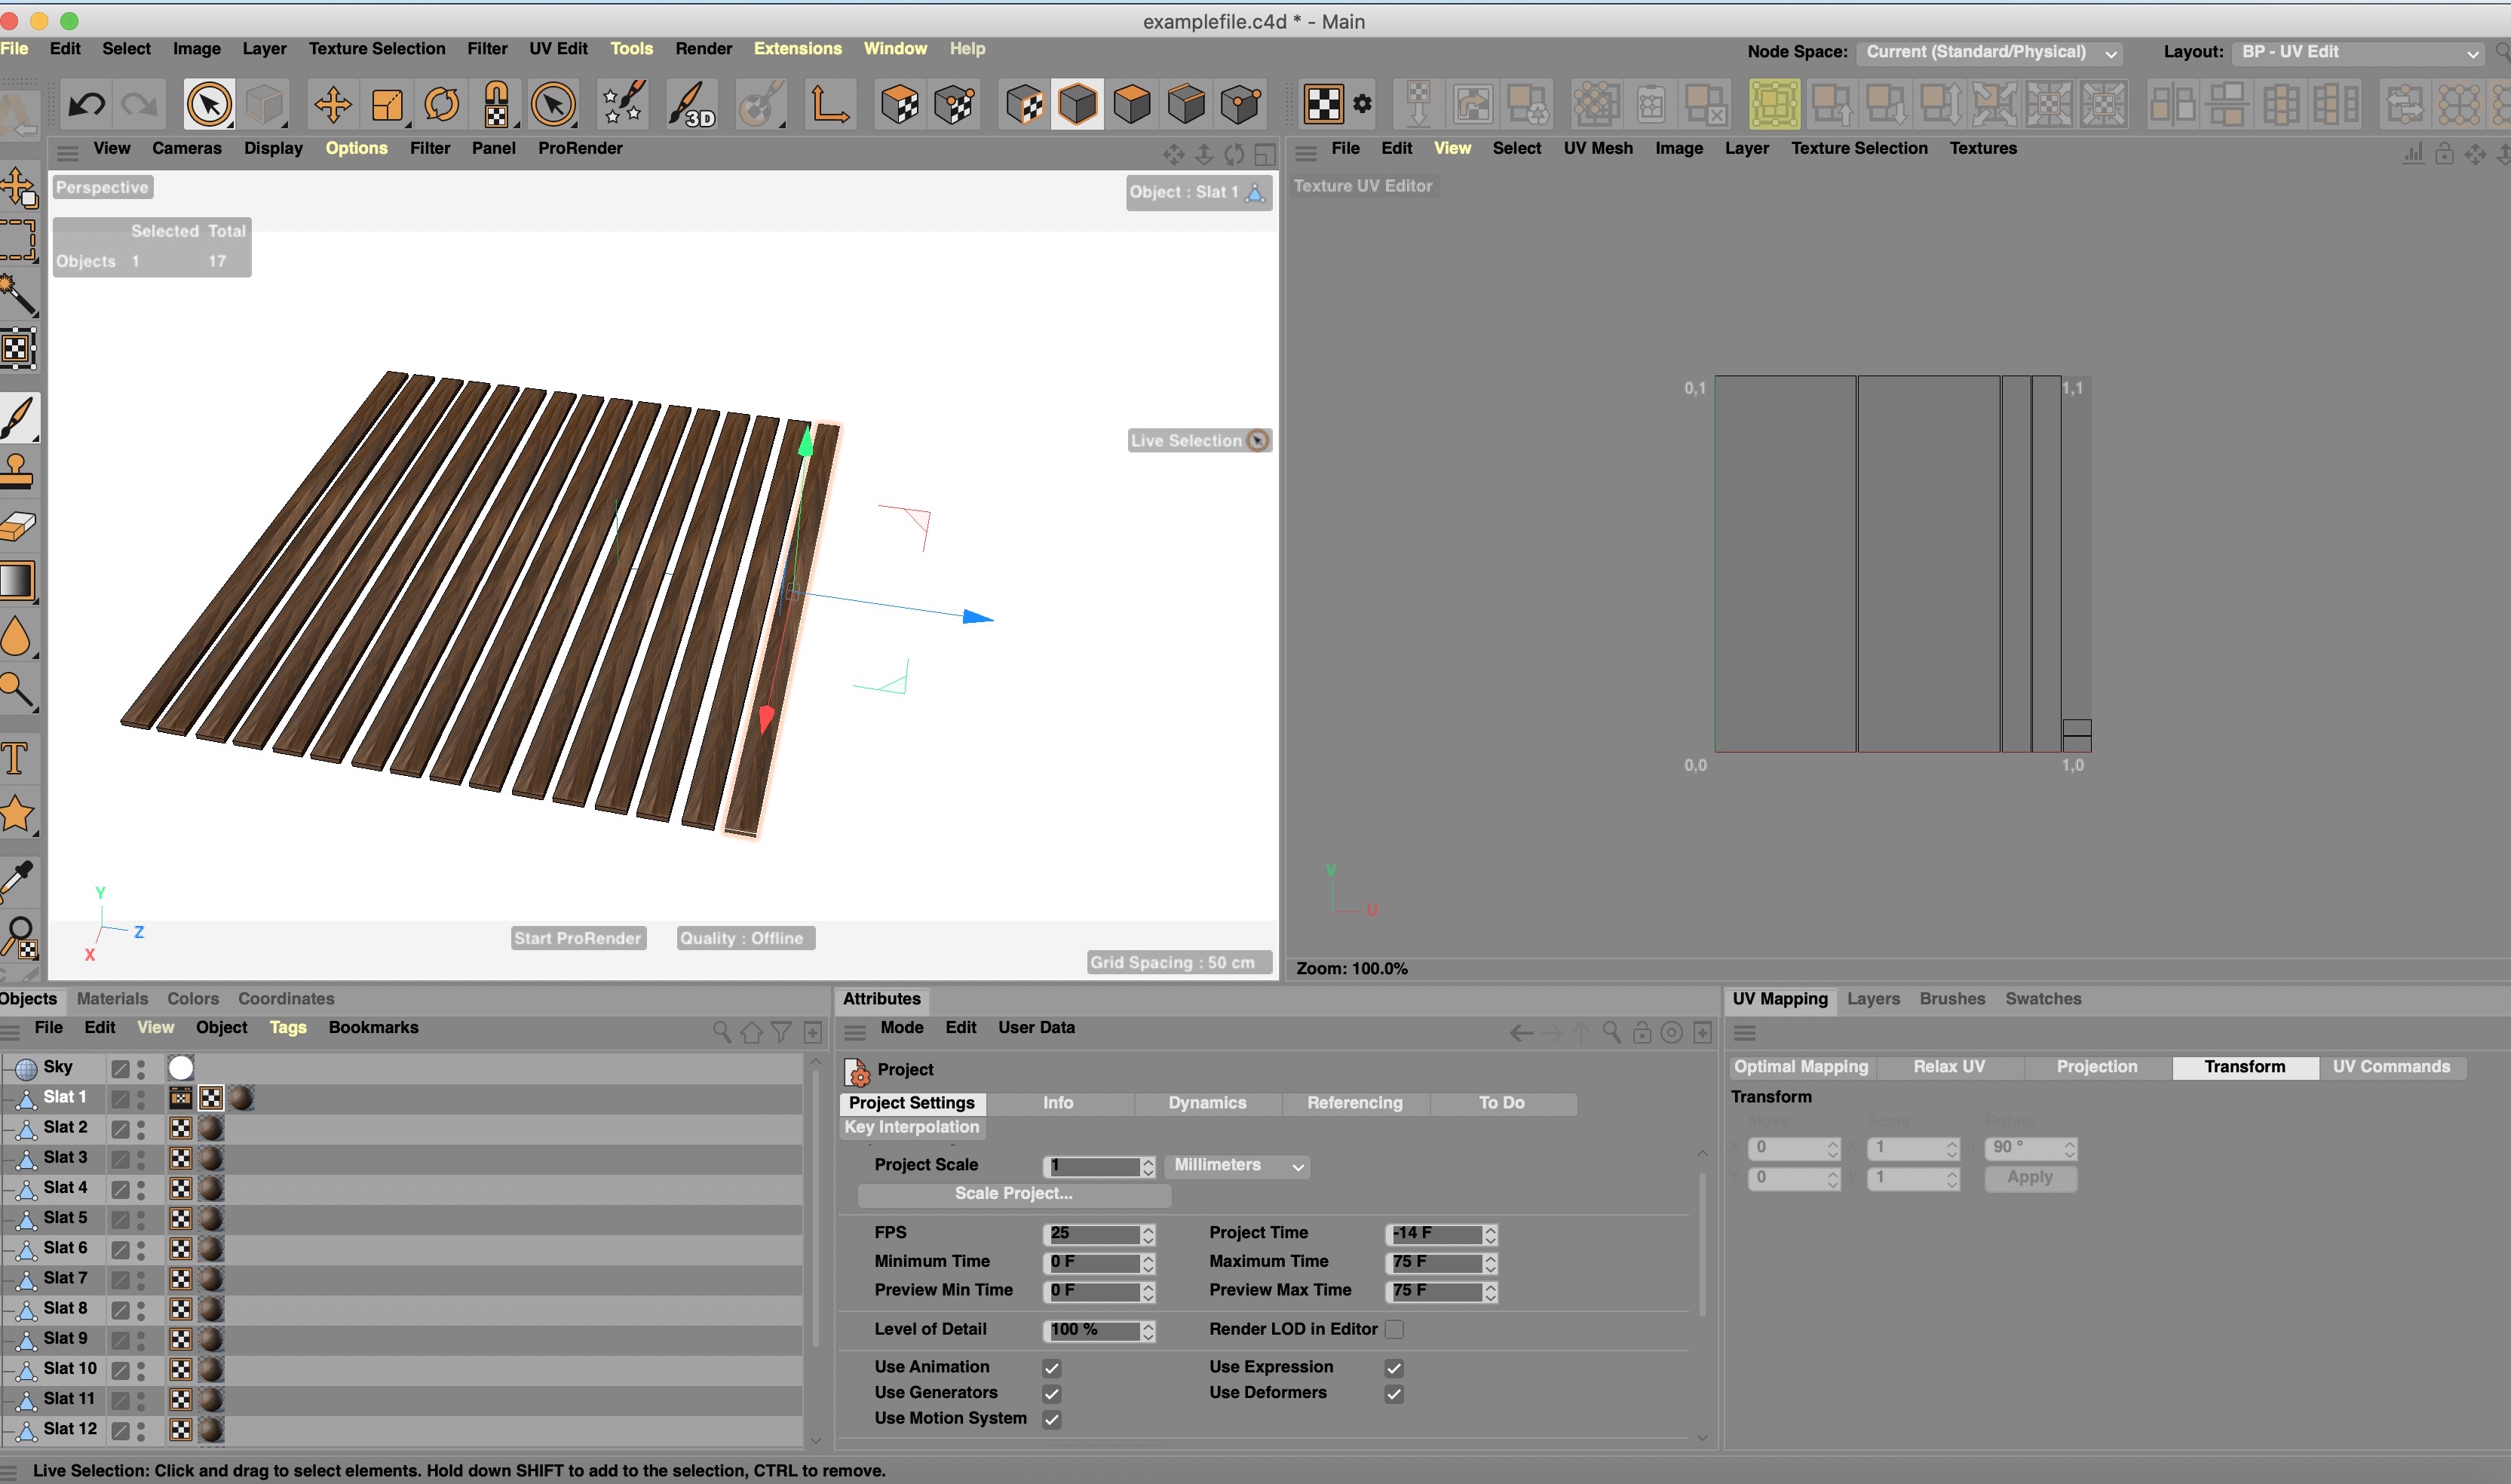Click the Undo arrow icon
This screenshot has width=2511, height=1484.
[87, 104]
